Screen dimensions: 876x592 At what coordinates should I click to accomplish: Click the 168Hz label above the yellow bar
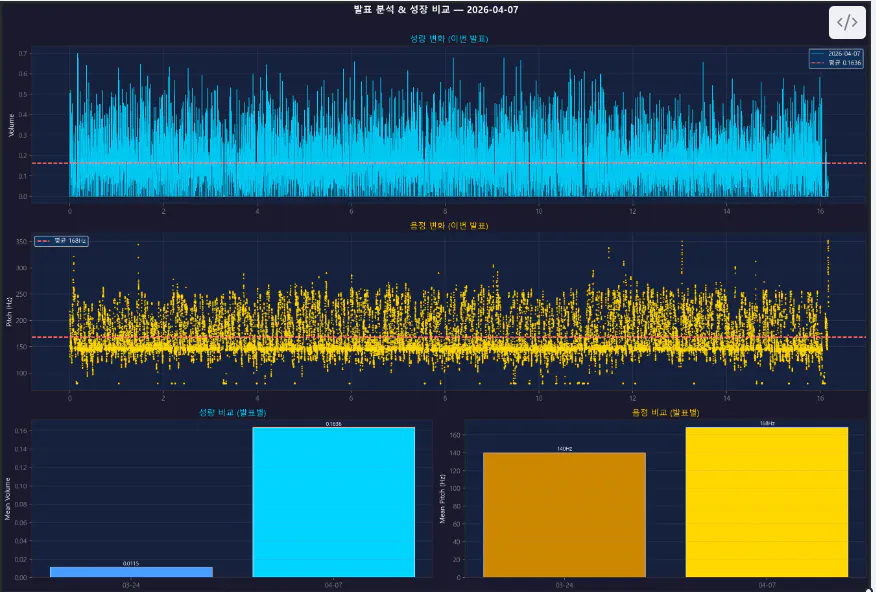point(766,423)
